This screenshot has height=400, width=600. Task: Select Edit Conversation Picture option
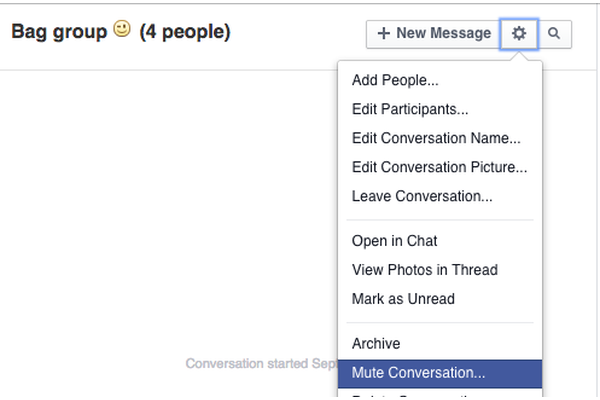tap(439, 168)
